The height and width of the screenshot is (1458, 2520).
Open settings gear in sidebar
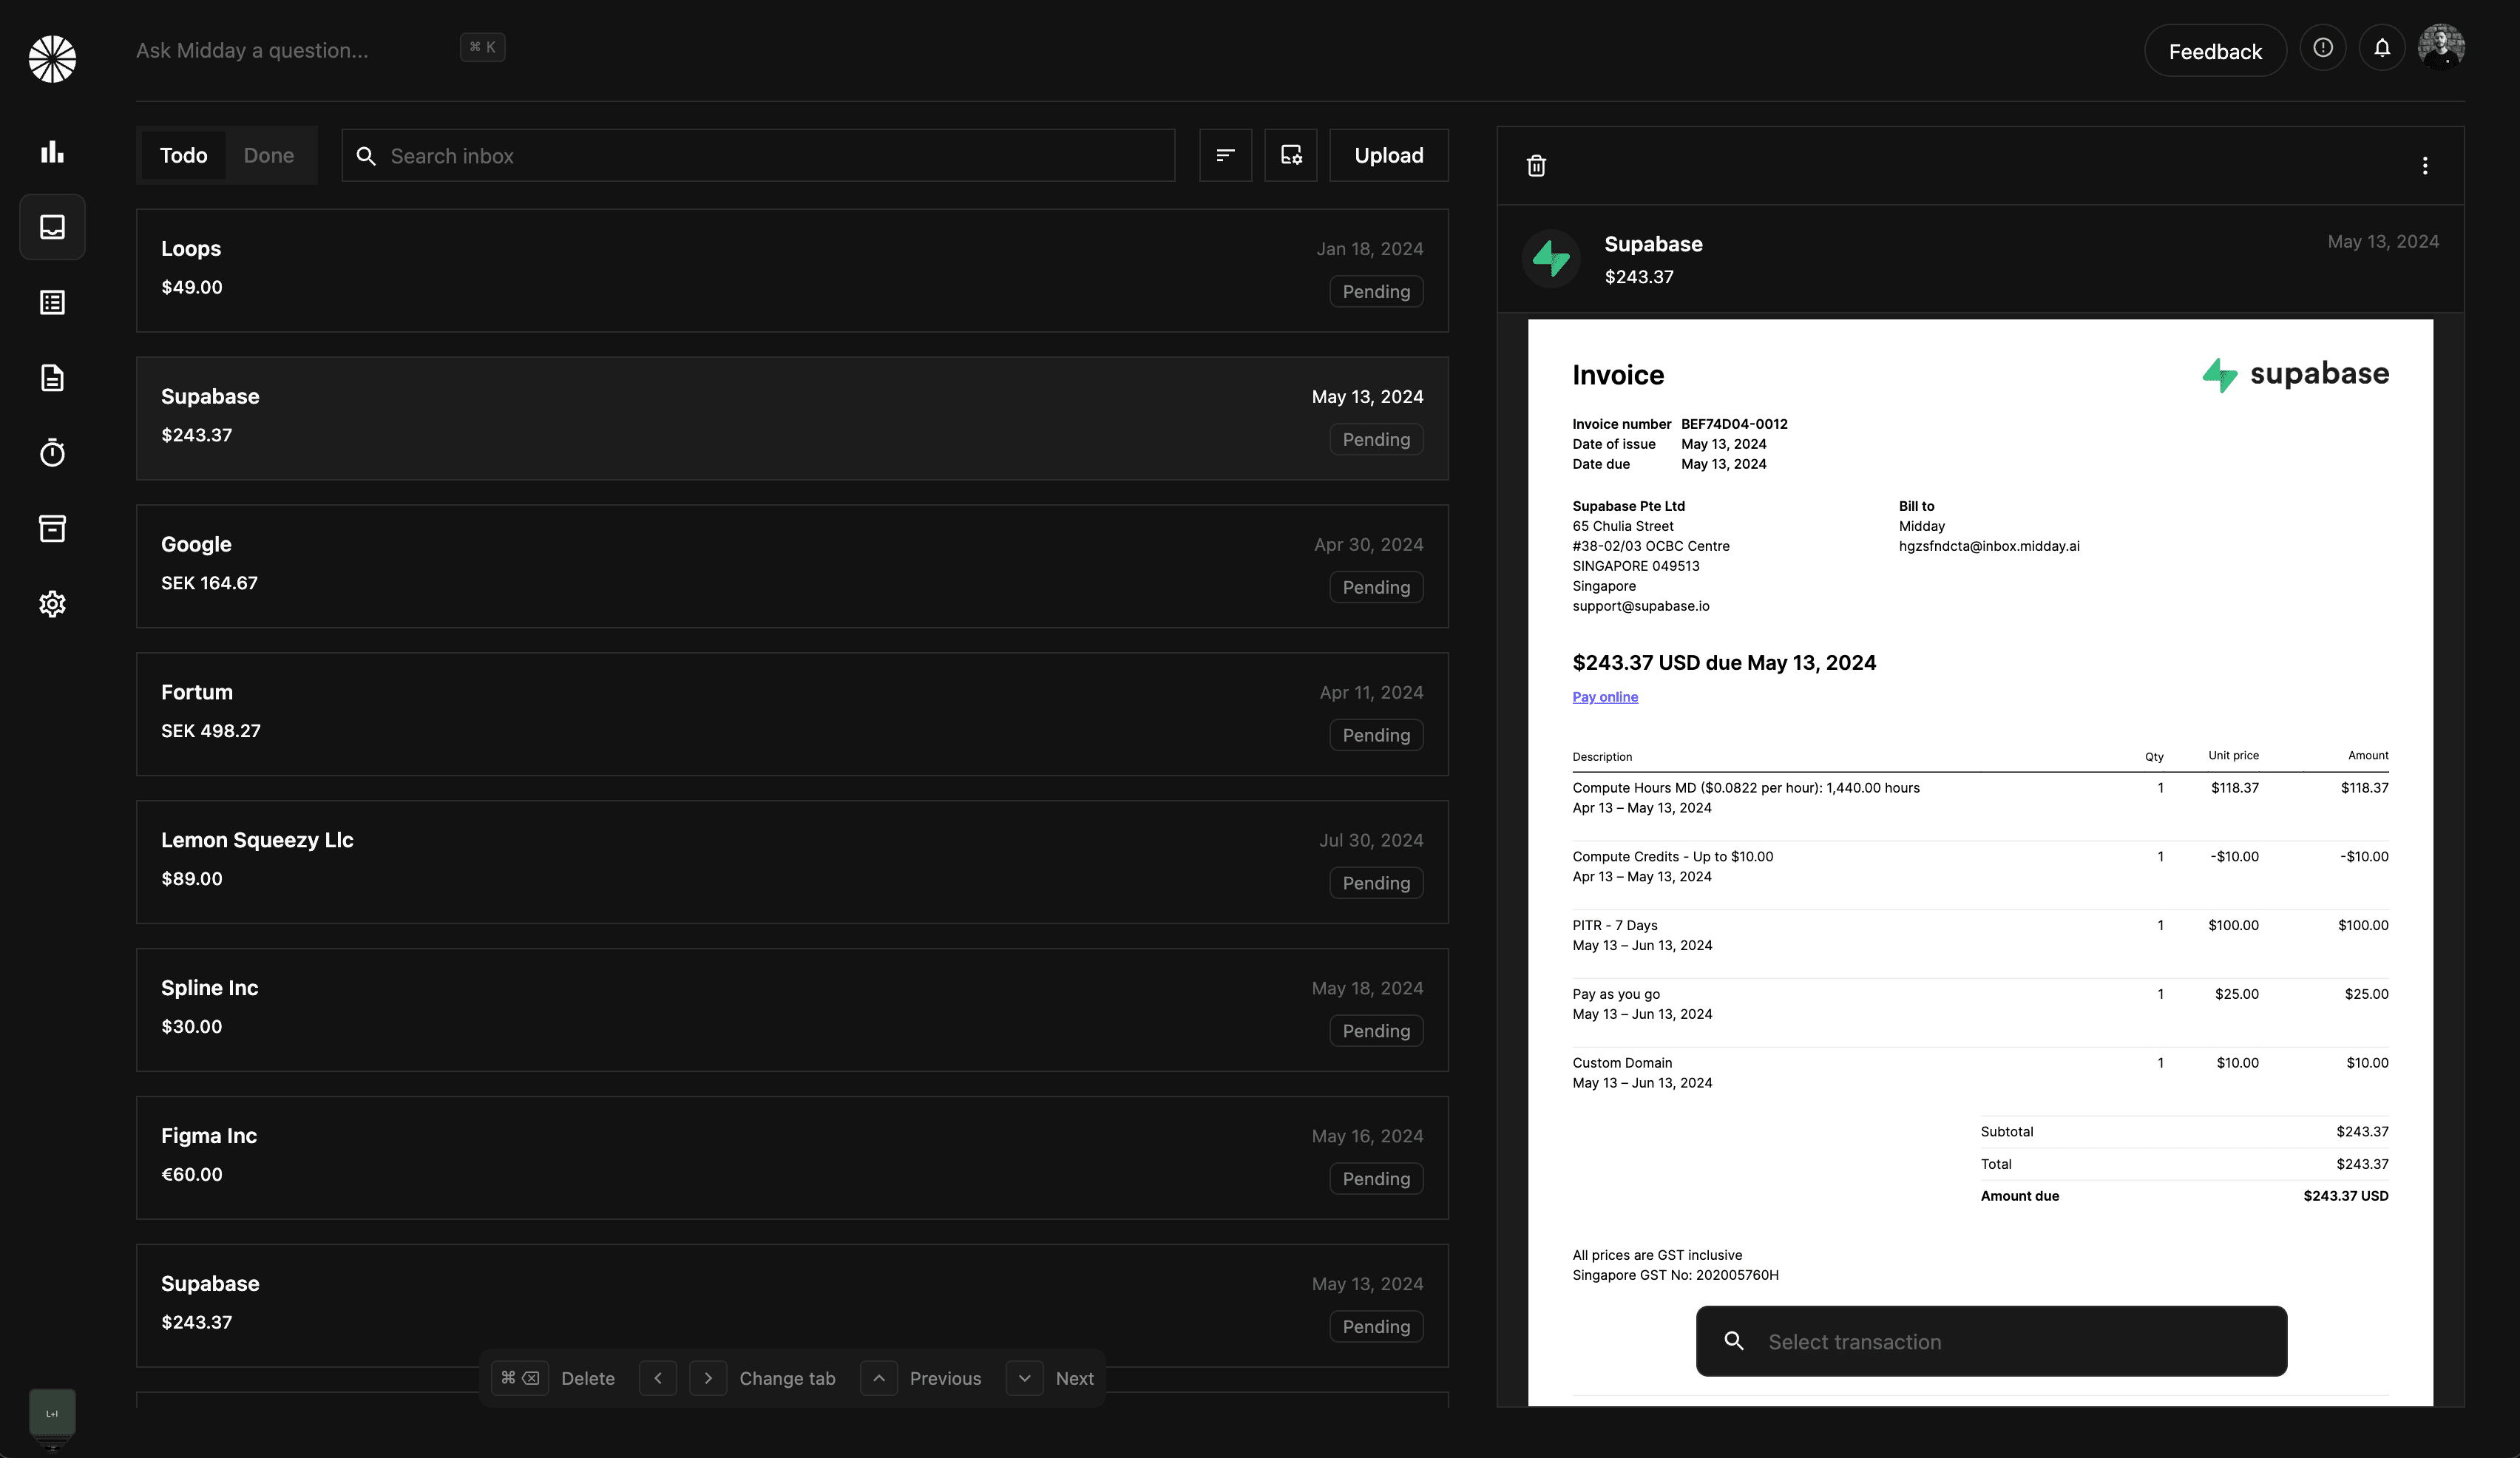pos(52,604)
